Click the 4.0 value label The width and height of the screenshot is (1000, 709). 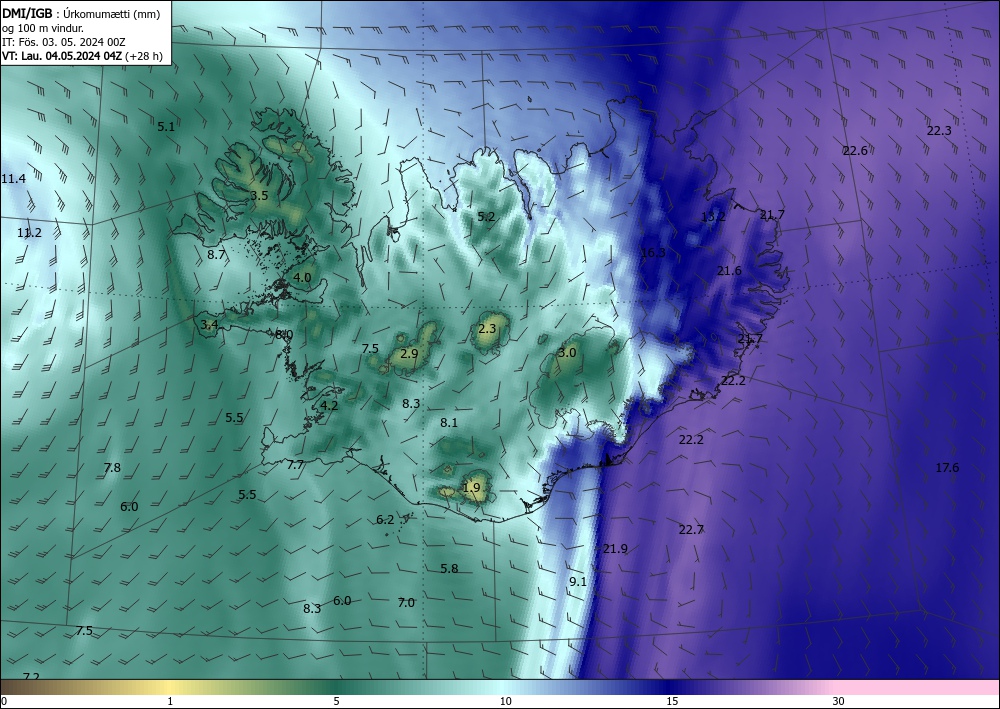(x=302, y=277)
